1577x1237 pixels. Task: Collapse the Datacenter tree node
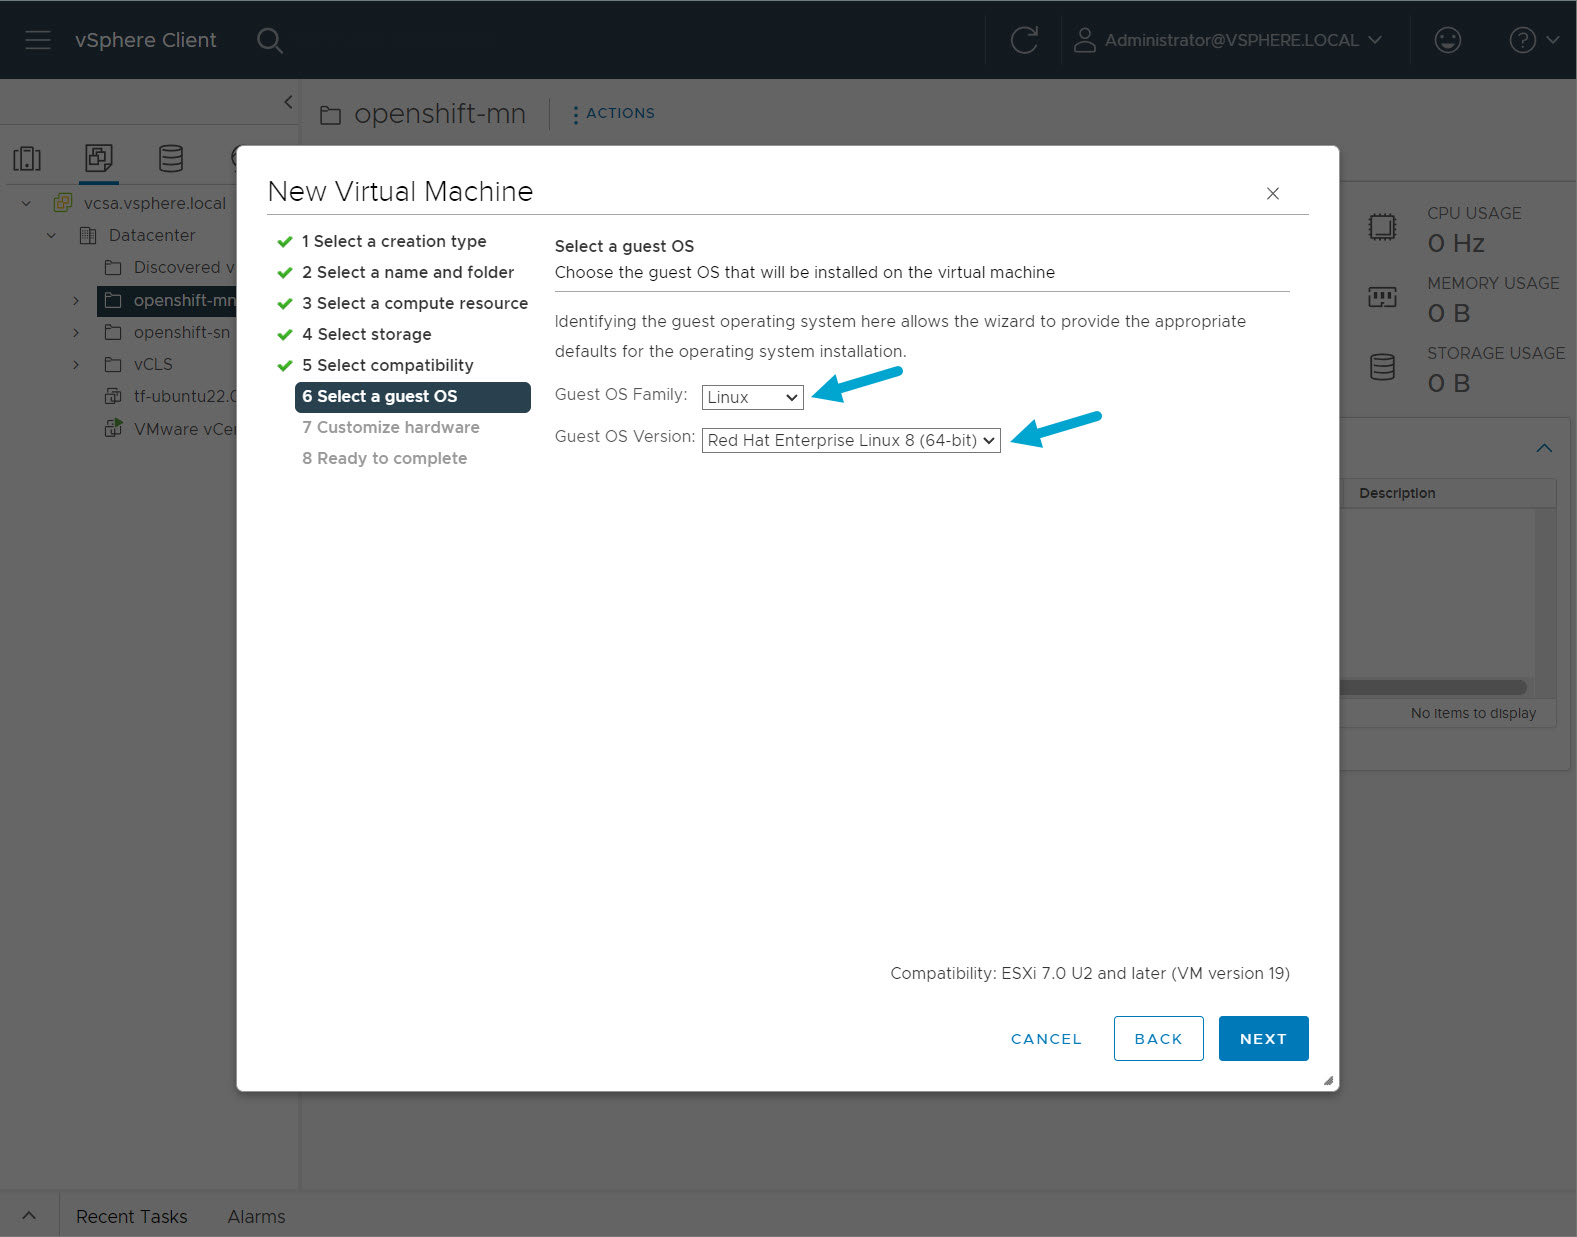[x=51, y=236]
